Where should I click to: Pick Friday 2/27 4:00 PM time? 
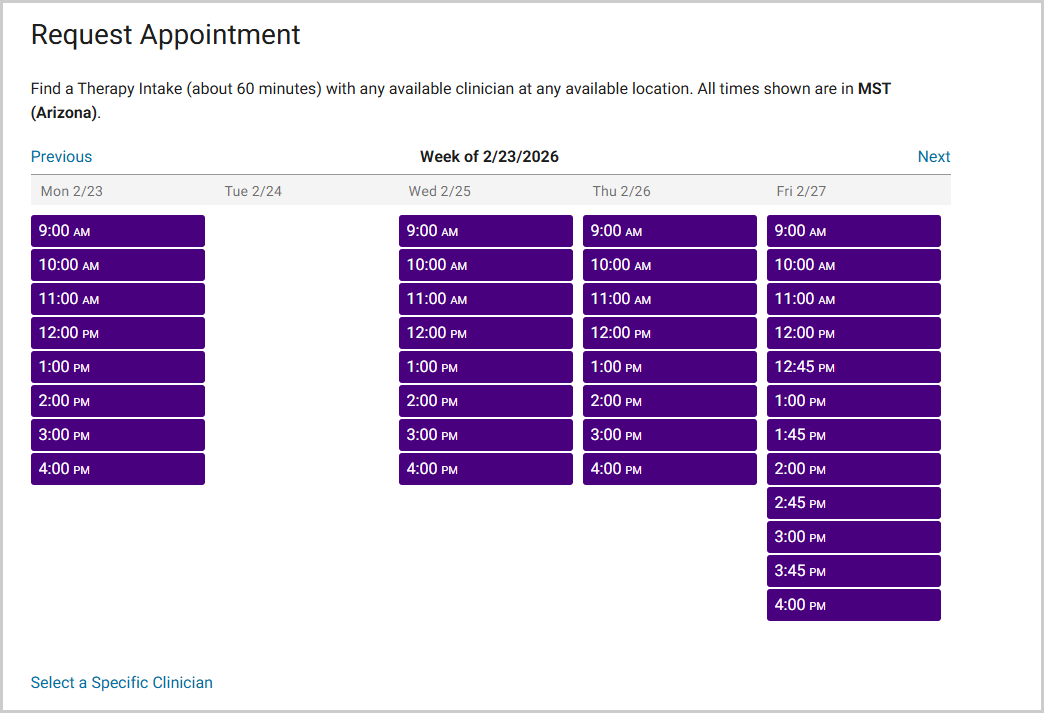(x=854, y=604)
